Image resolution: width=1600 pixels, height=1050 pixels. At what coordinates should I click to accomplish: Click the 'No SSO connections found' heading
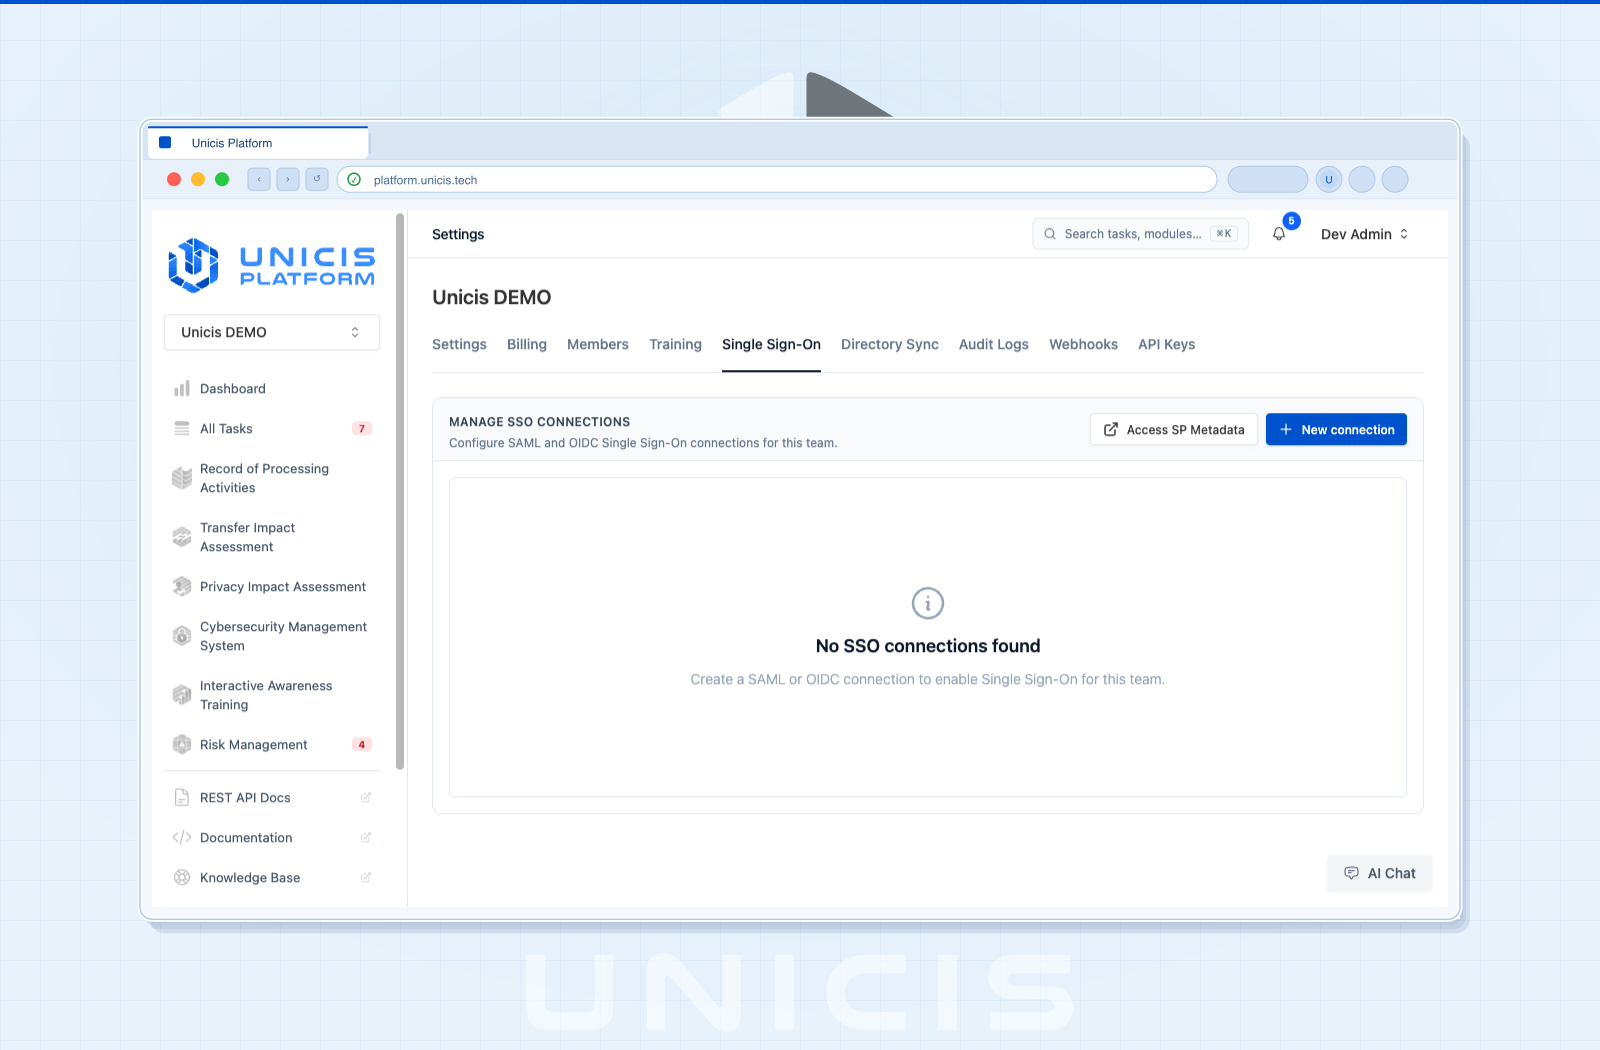928,647
